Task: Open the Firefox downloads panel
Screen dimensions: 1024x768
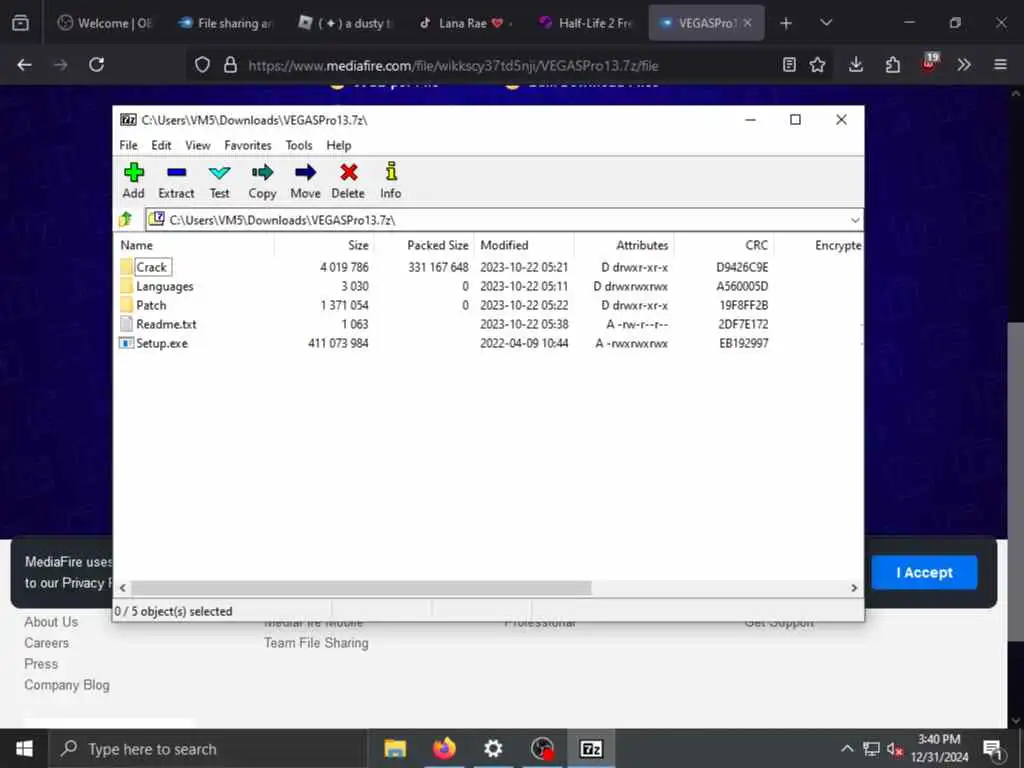Action: 856,65
